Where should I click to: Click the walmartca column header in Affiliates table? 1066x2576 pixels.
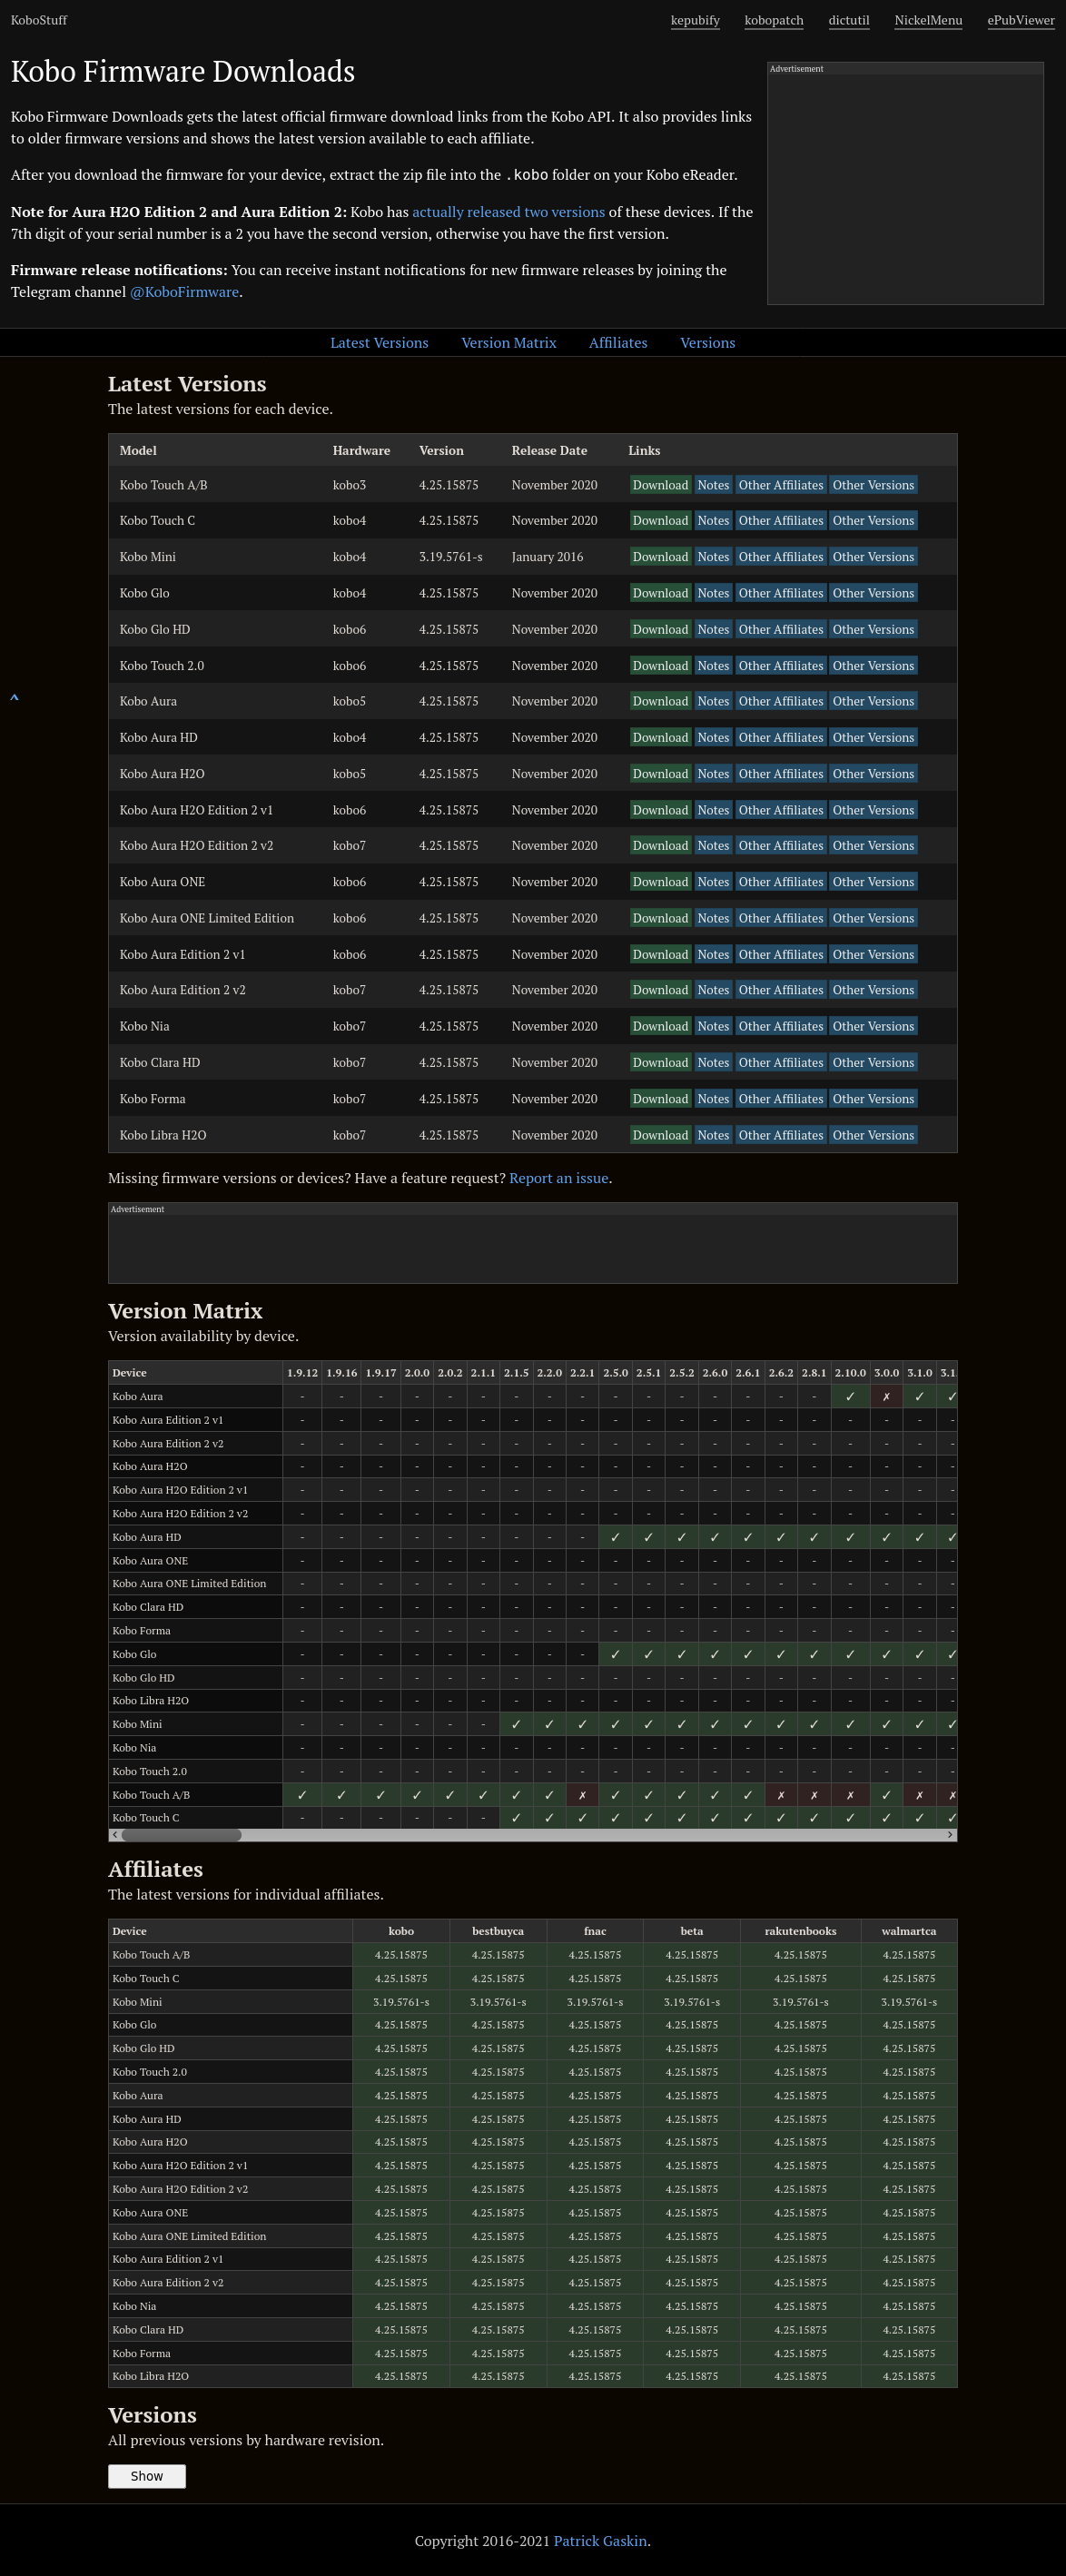coord(909,1931)
